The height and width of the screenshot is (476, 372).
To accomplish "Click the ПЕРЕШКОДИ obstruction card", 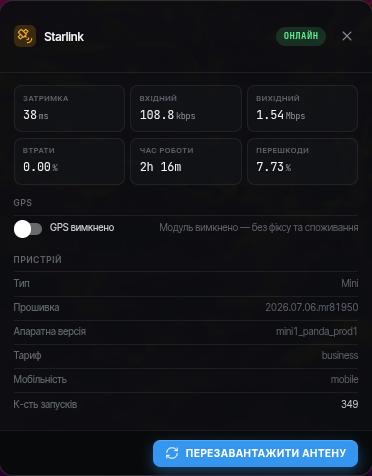I will (x=302, y=161).
